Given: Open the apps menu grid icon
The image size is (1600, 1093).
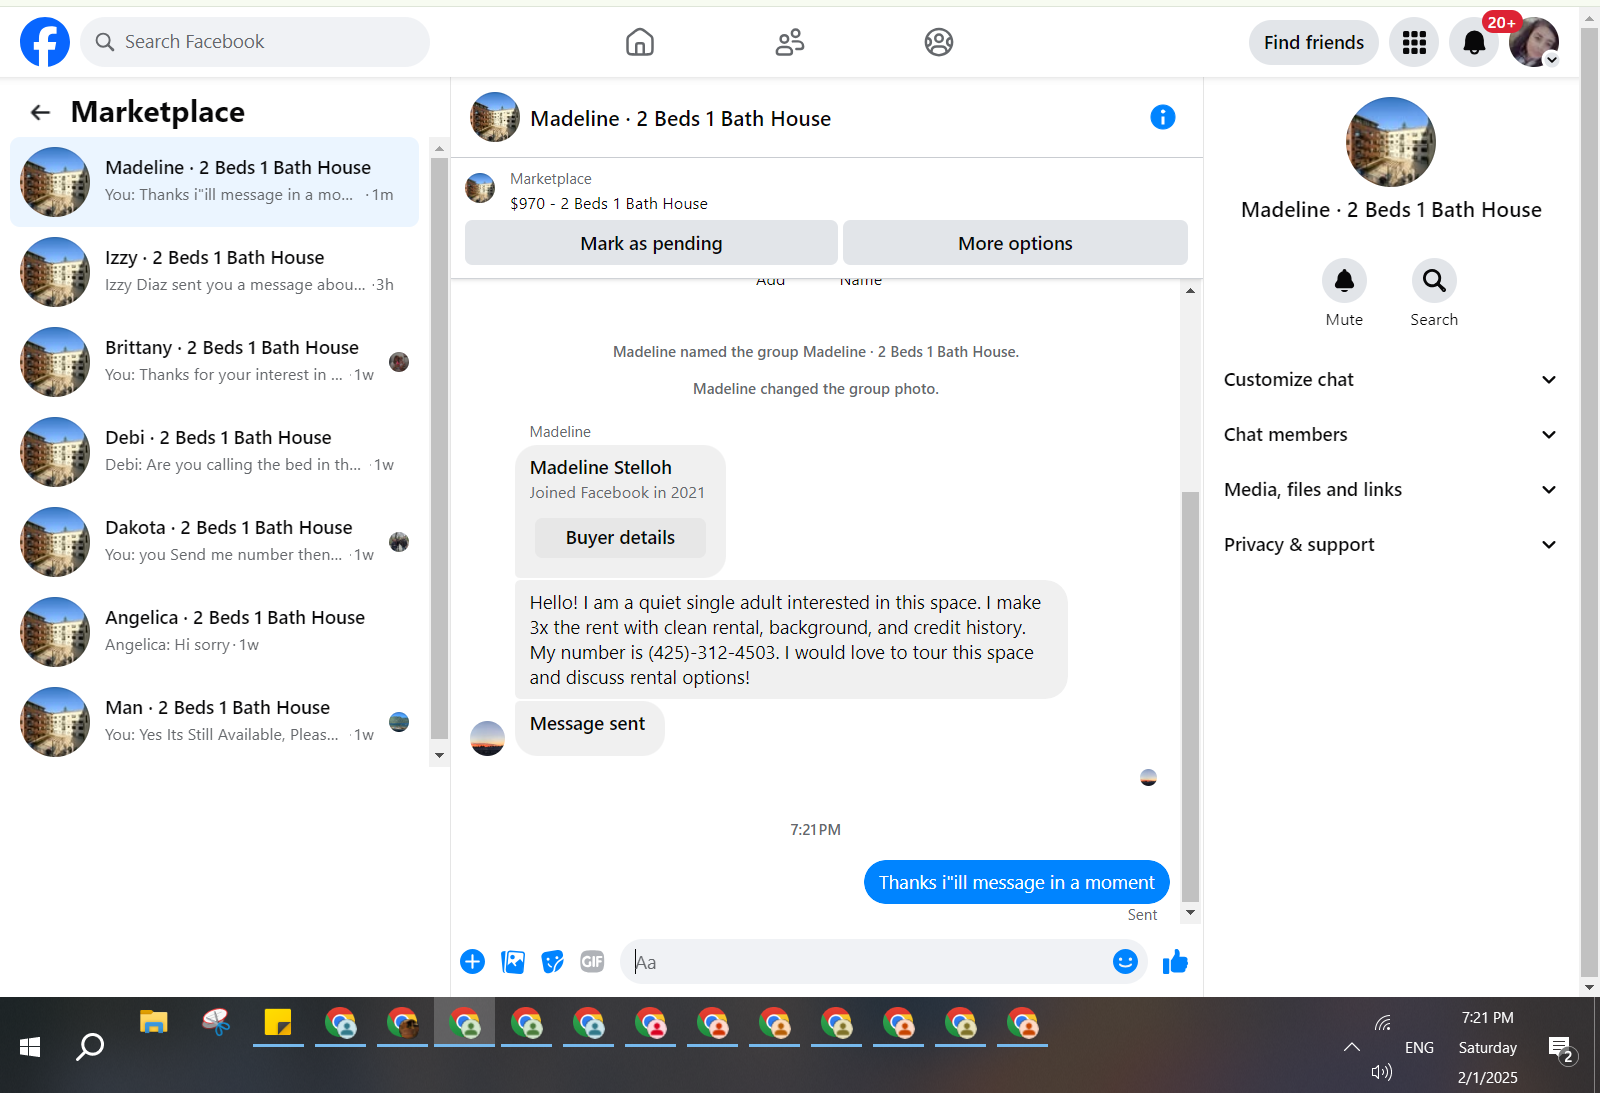Looking at the screenshot, I should click(1414, 42).
